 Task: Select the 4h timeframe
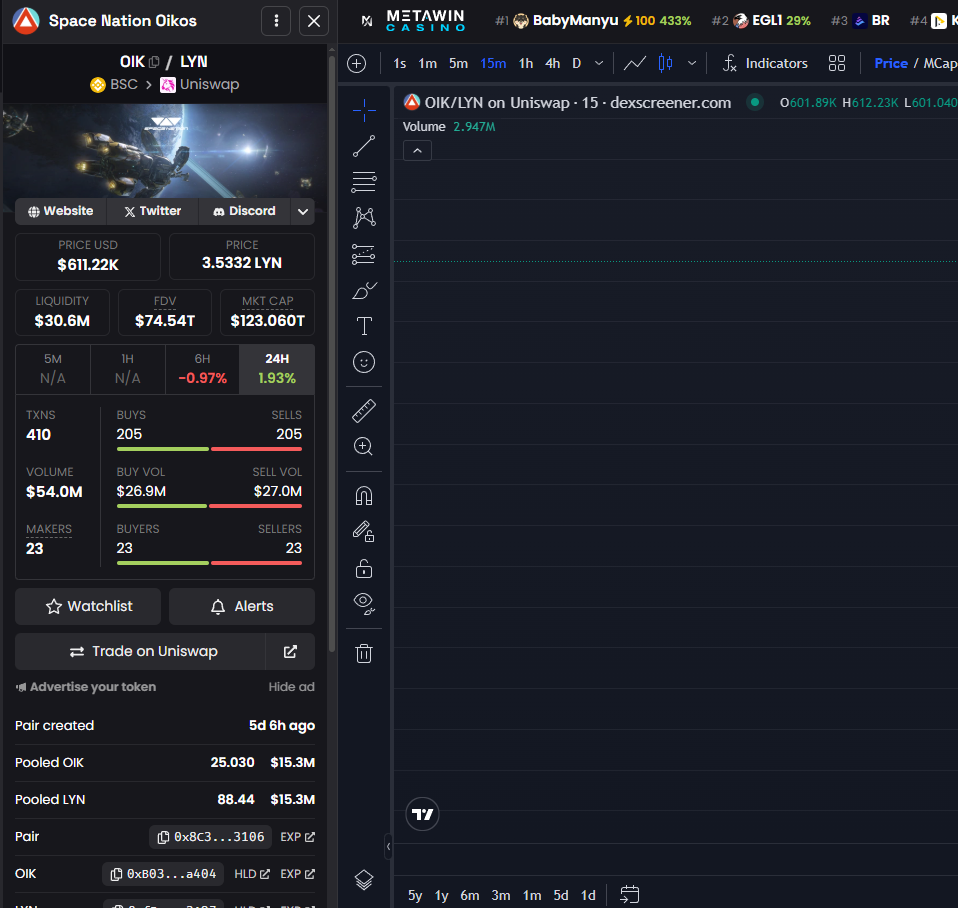[553, 64]
